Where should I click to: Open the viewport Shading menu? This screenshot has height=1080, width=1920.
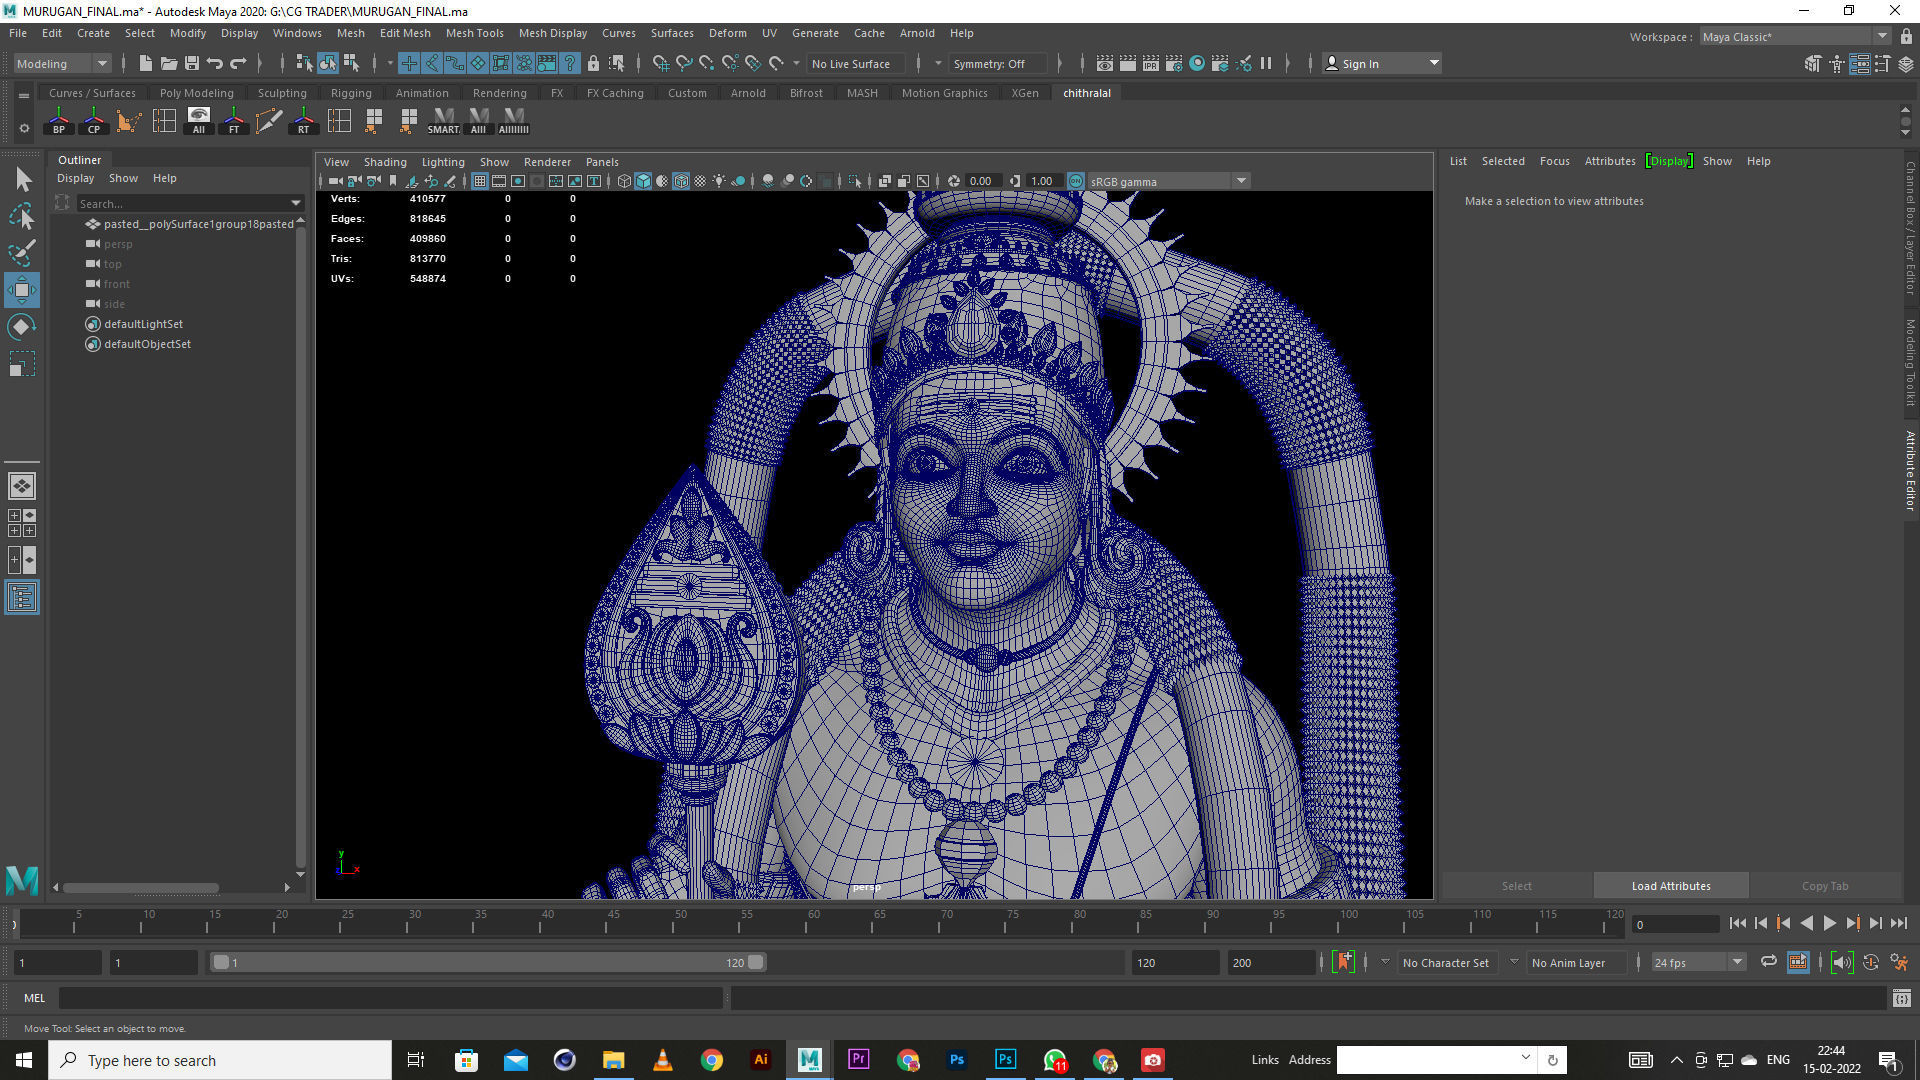coord(385,162)
